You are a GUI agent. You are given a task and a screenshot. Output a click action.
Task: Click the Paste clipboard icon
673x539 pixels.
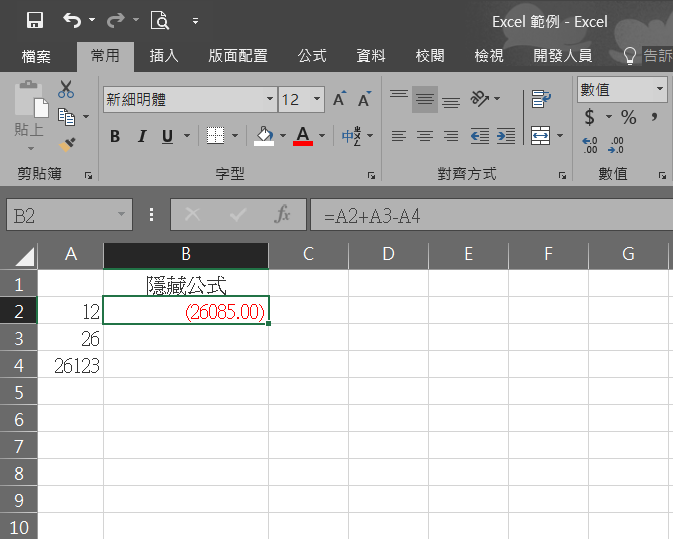click(31, 100)
